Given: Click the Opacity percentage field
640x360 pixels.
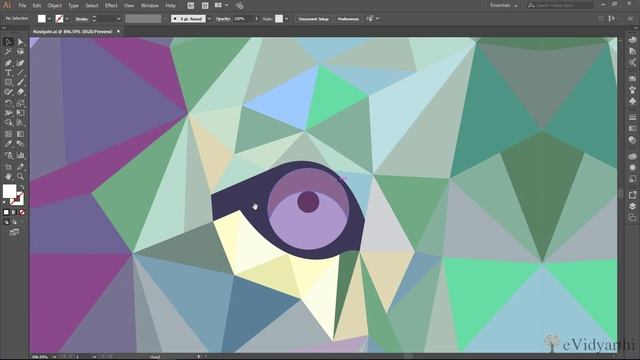Looking at the screenshot, I should [243, 19].
